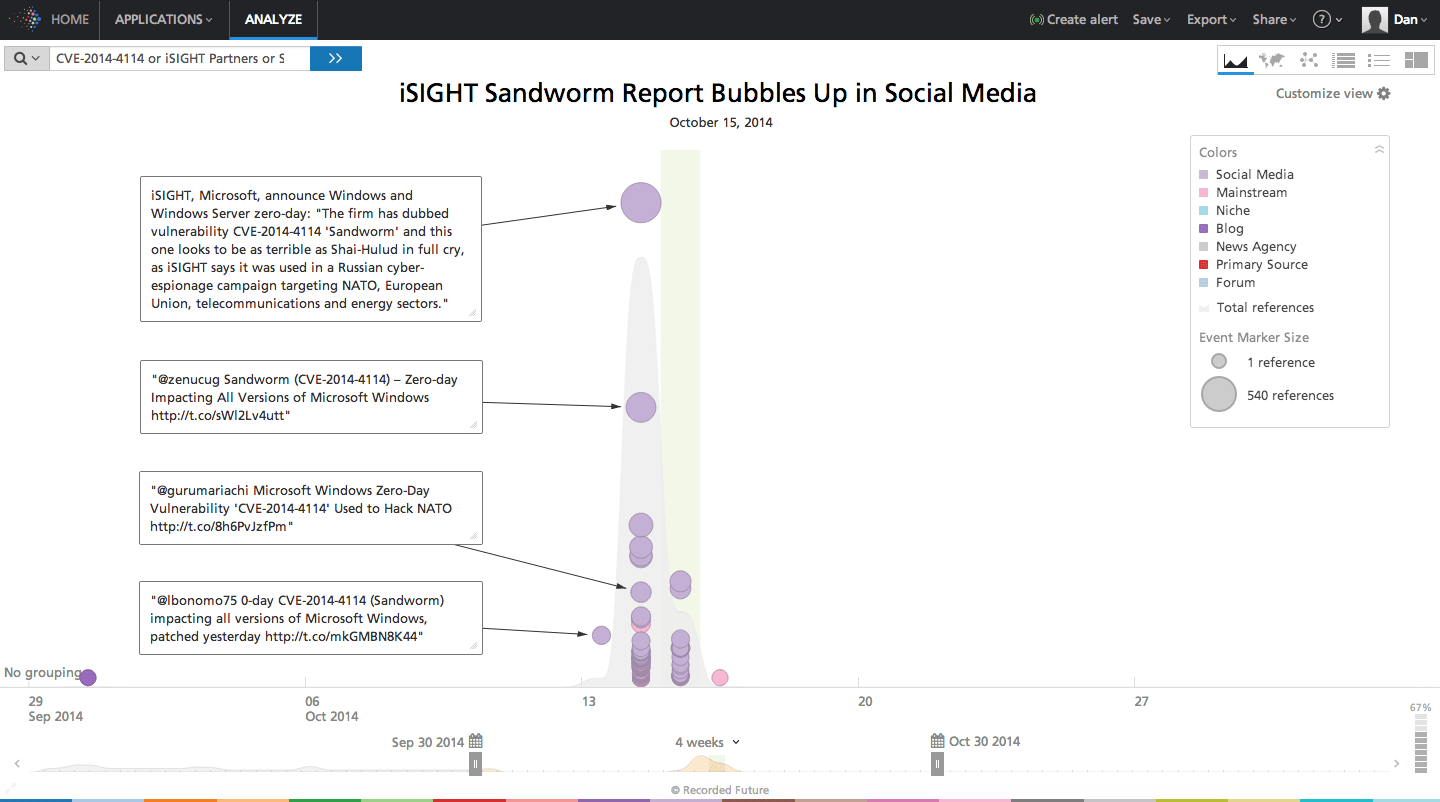Go to the HOME tab
Screen dimensions: 1440x802
click(70, 19)
